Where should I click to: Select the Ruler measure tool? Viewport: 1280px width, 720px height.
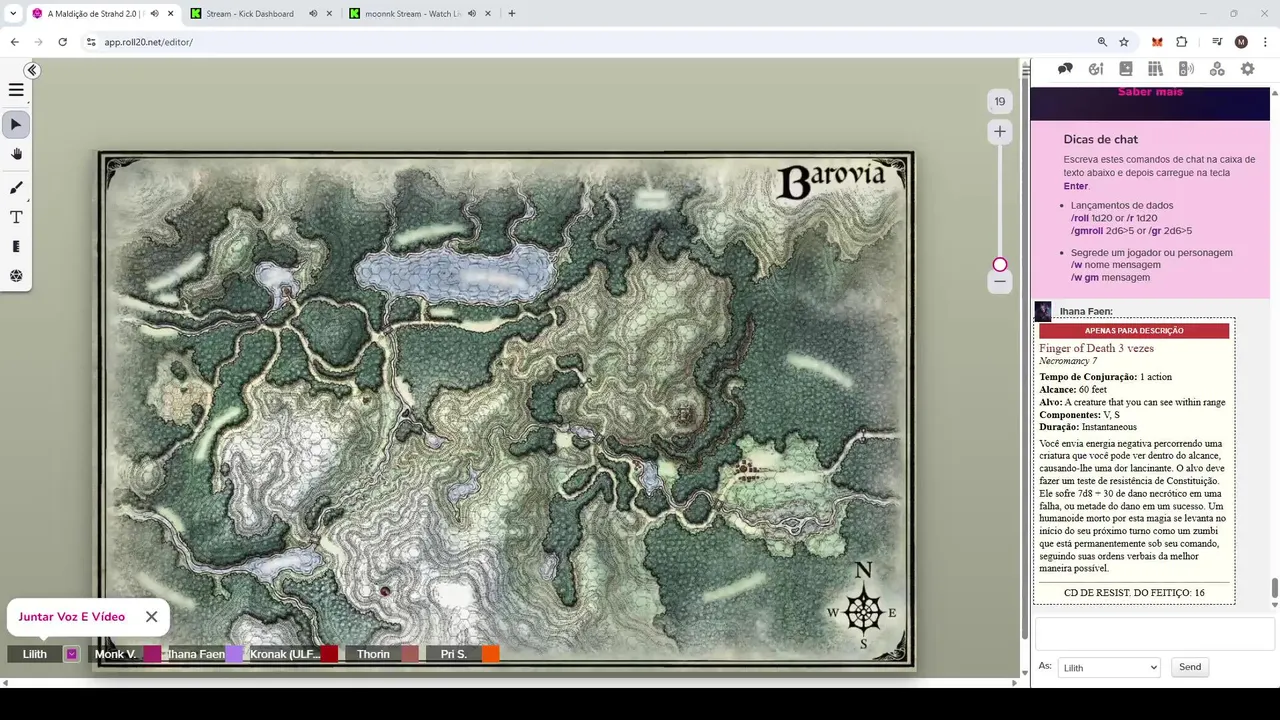[x=16, y=246]
